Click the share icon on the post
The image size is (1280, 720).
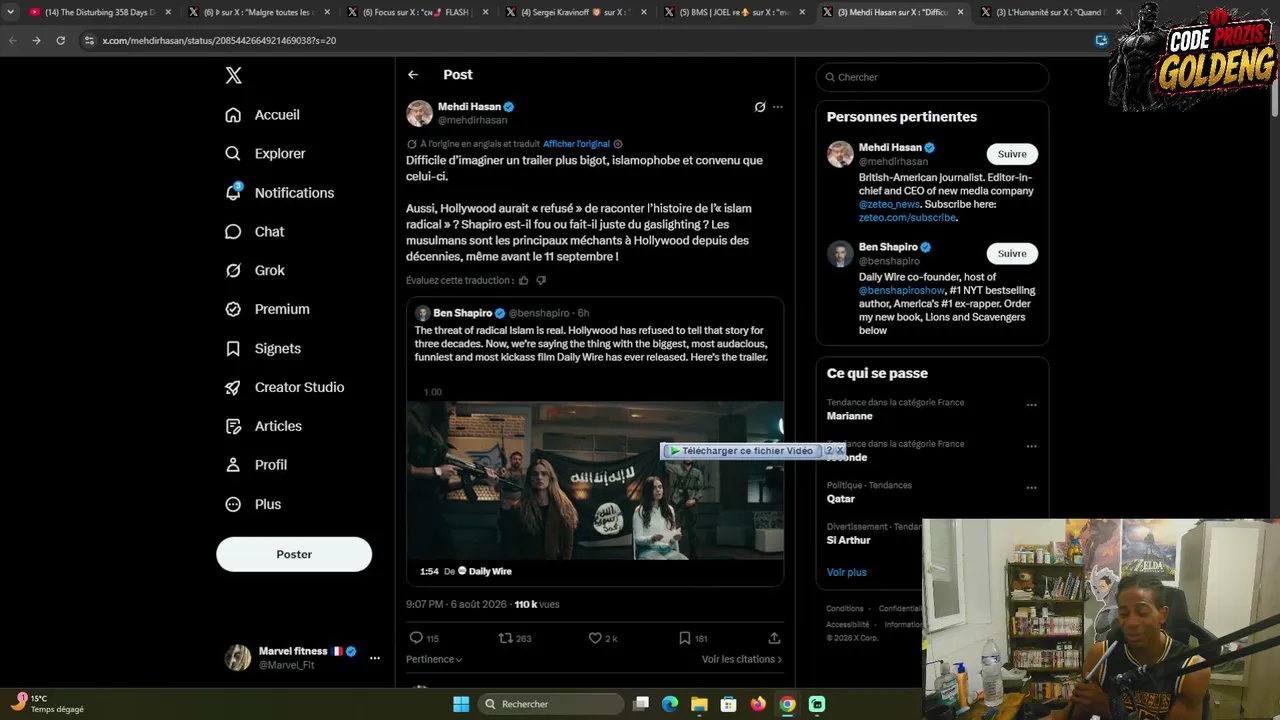pos(774,638)
